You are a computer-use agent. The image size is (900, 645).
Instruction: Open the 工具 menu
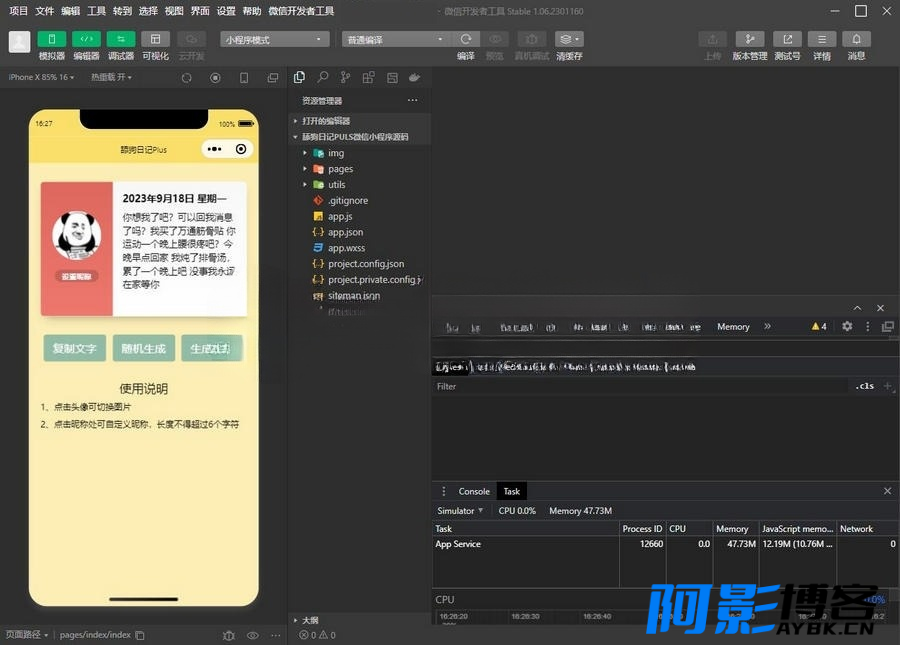tap(96, 11)
